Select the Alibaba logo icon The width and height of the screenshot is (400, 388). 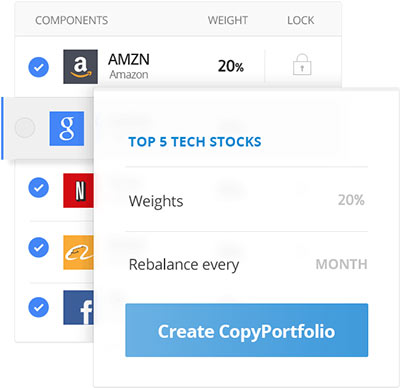click(79, 252)
